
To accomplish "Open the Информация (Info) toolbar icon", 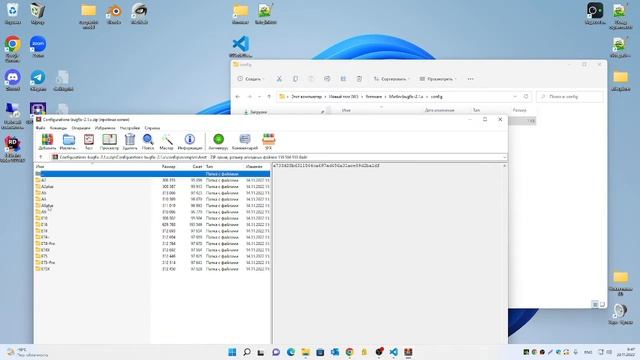I will (190, 140).
